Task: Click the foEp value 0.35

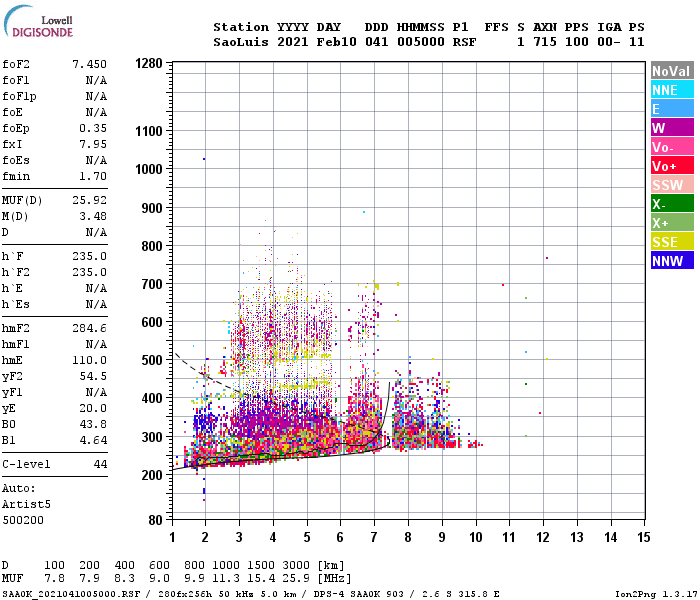Action: (93, 129)
